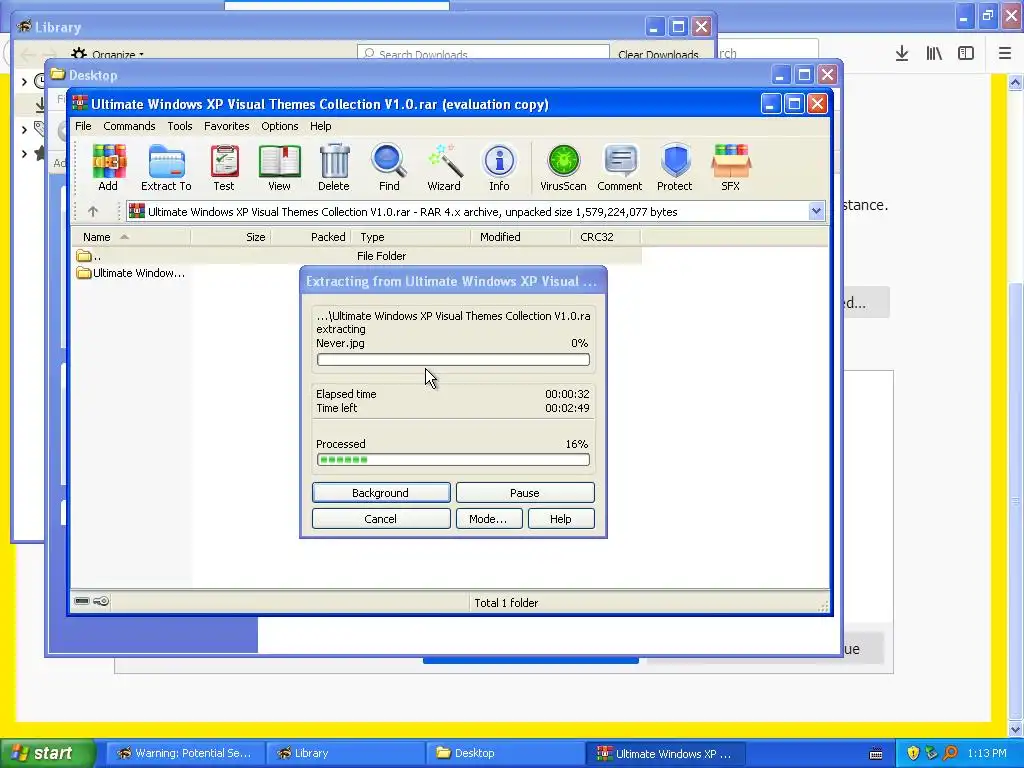The image size is (1024, 768).
Task: Open the Firefox hamburger menu
Action: (x=1005, y=54)
